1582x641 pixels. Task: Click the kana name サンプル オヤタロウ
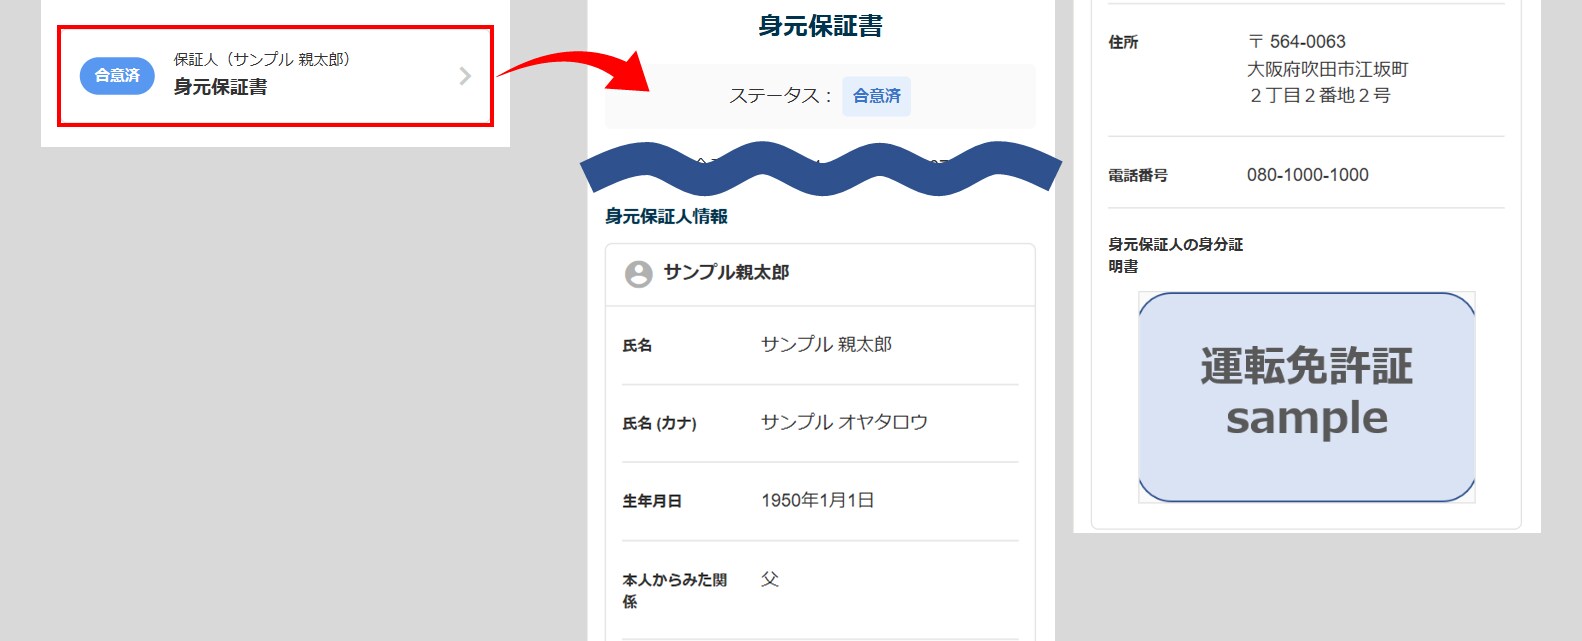(844, 423)
